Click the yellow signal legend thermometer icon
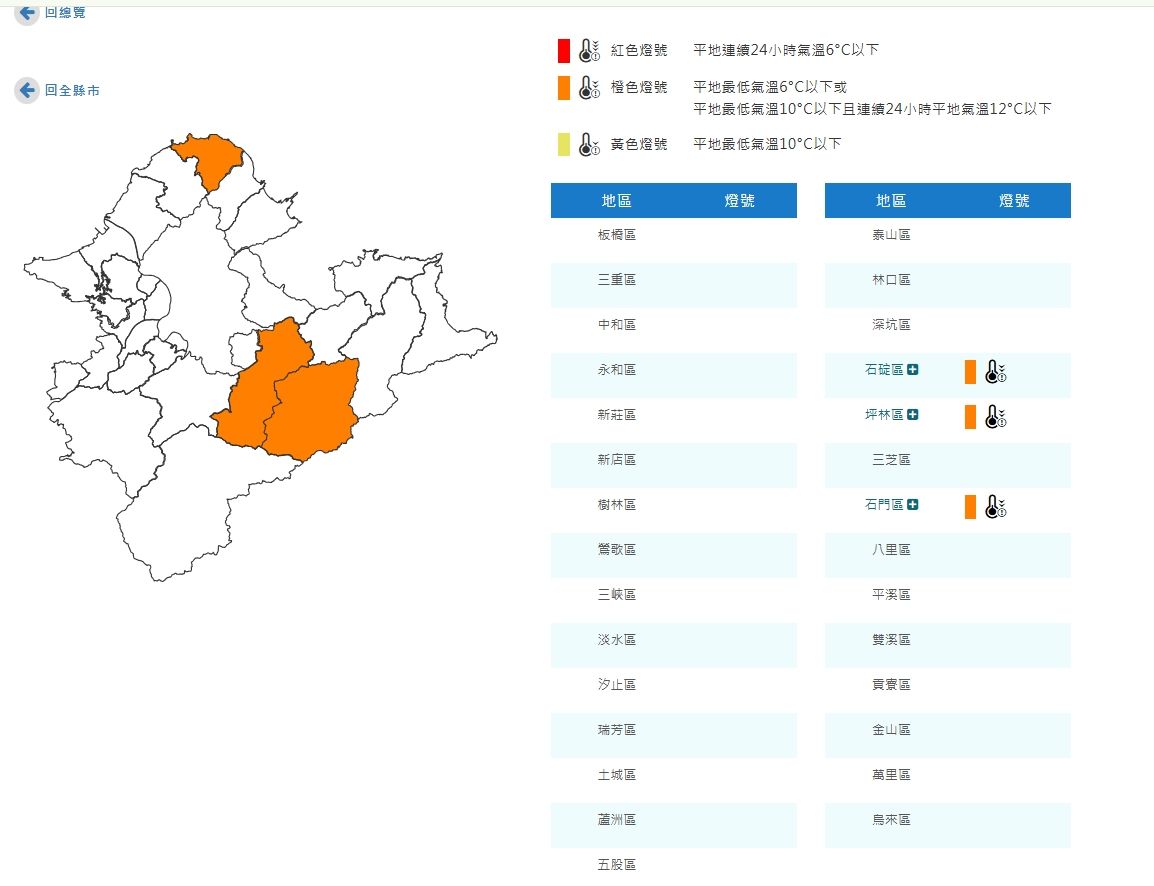 (x=589, y=145)
